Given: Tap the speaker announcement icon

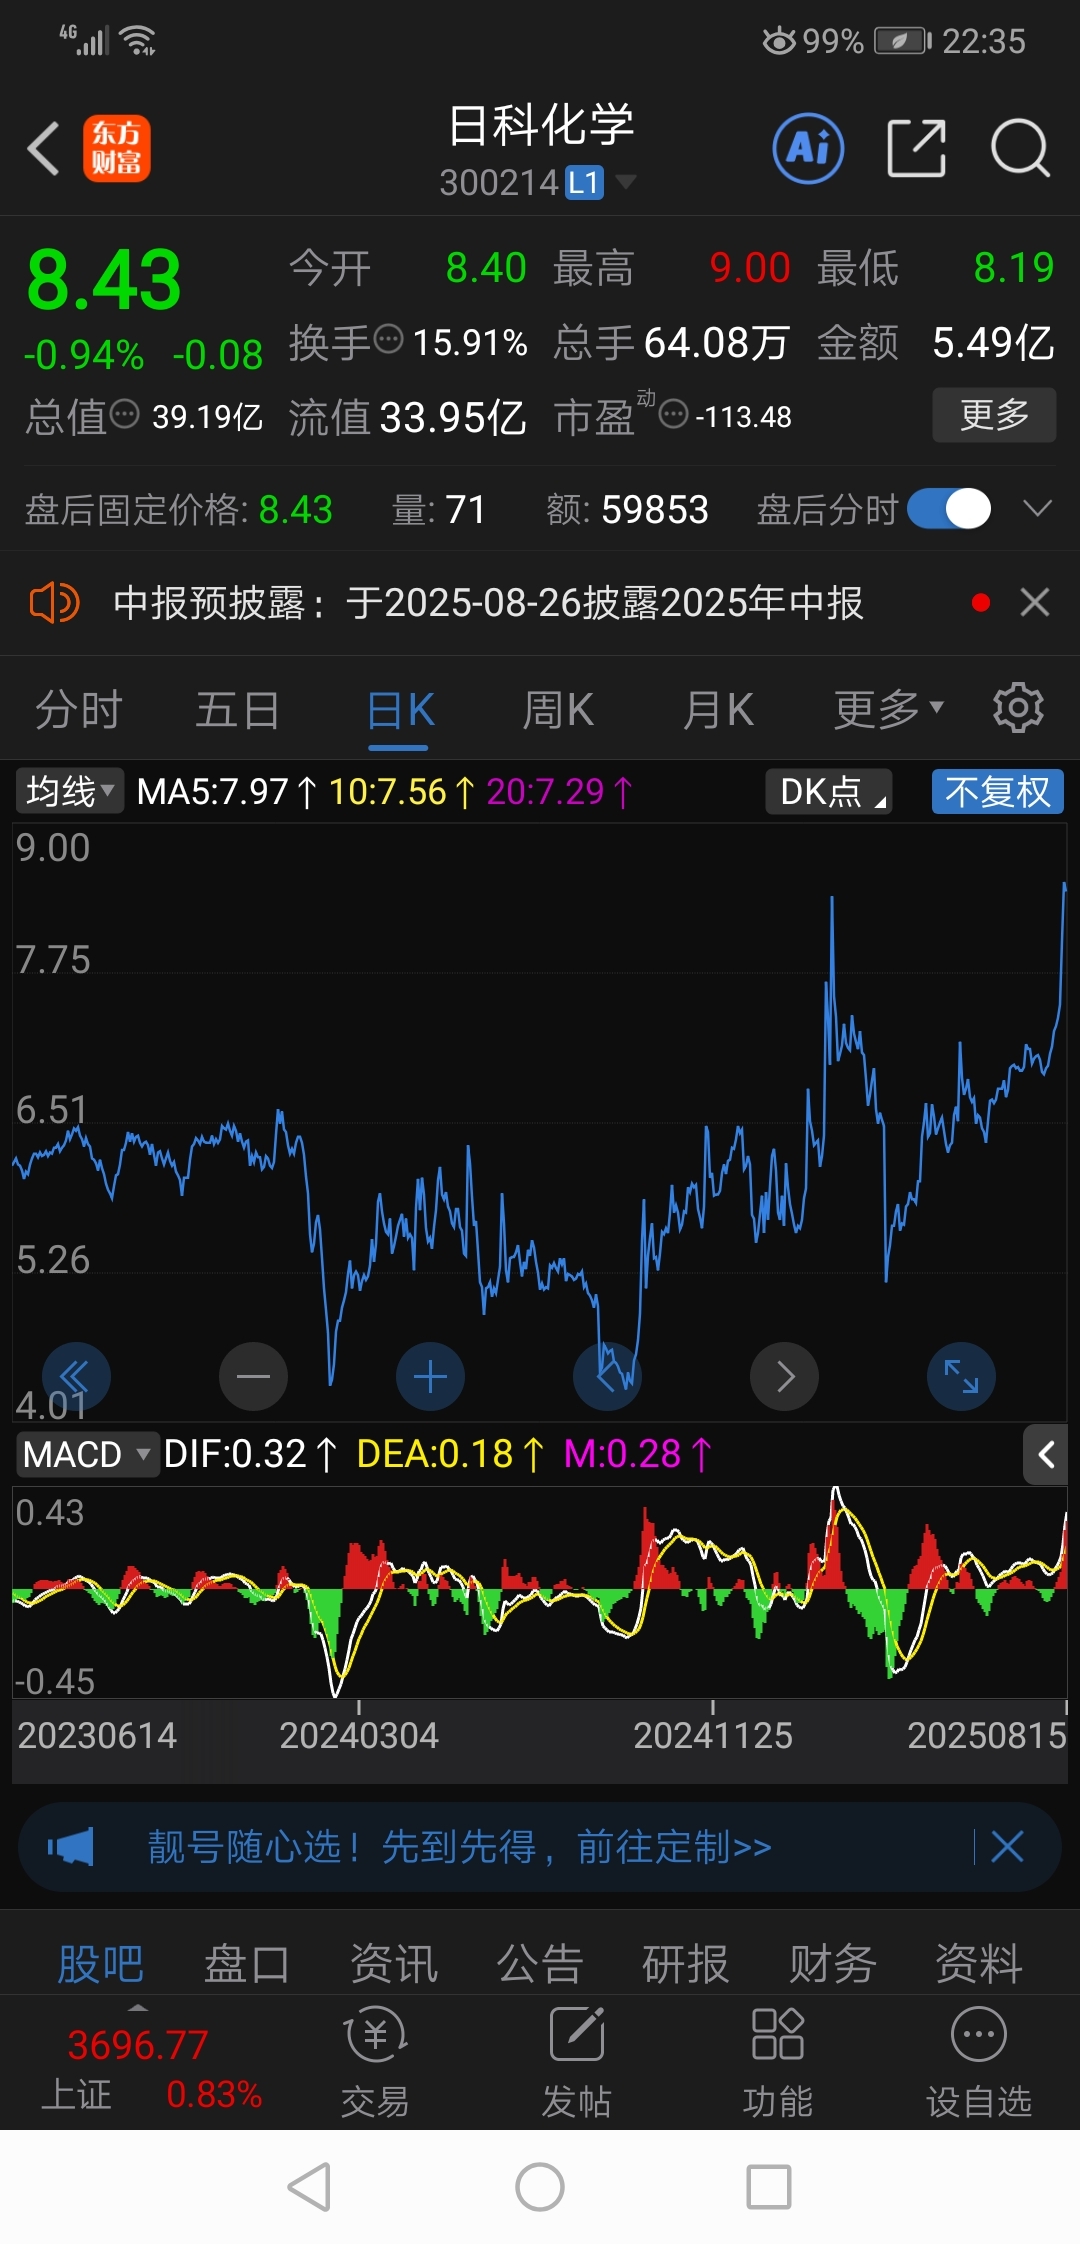Looking at the screenshot, I should coord(53,603).
